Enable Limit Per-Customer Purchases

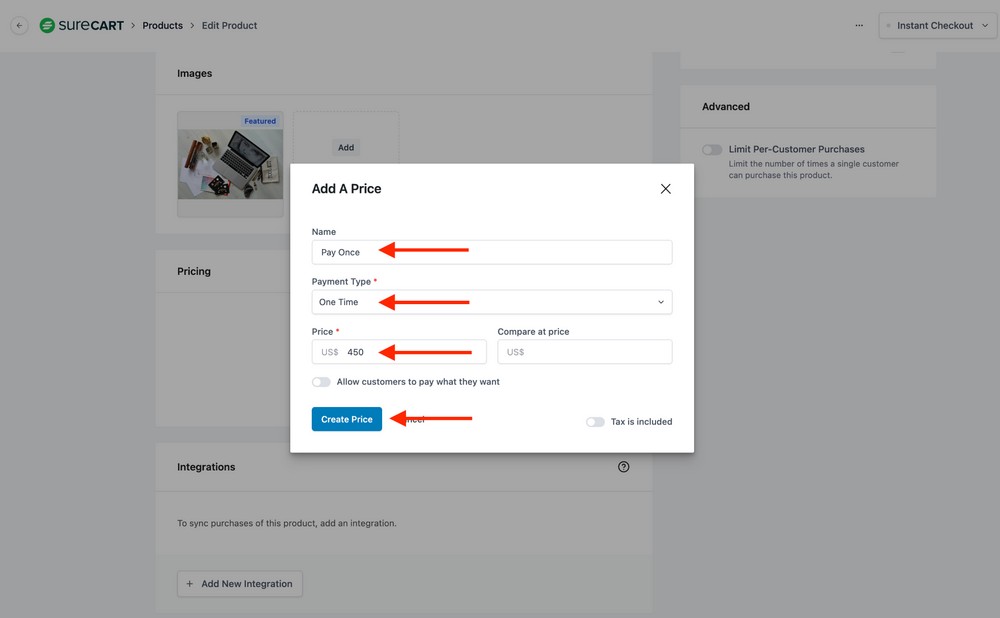710,148
